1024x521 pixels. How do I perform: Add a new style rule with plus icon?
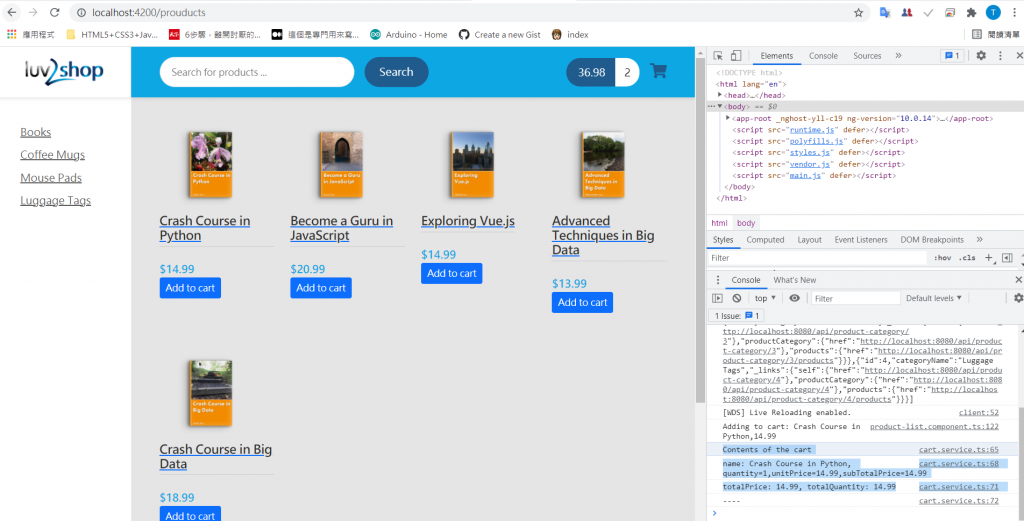[989, 258]
